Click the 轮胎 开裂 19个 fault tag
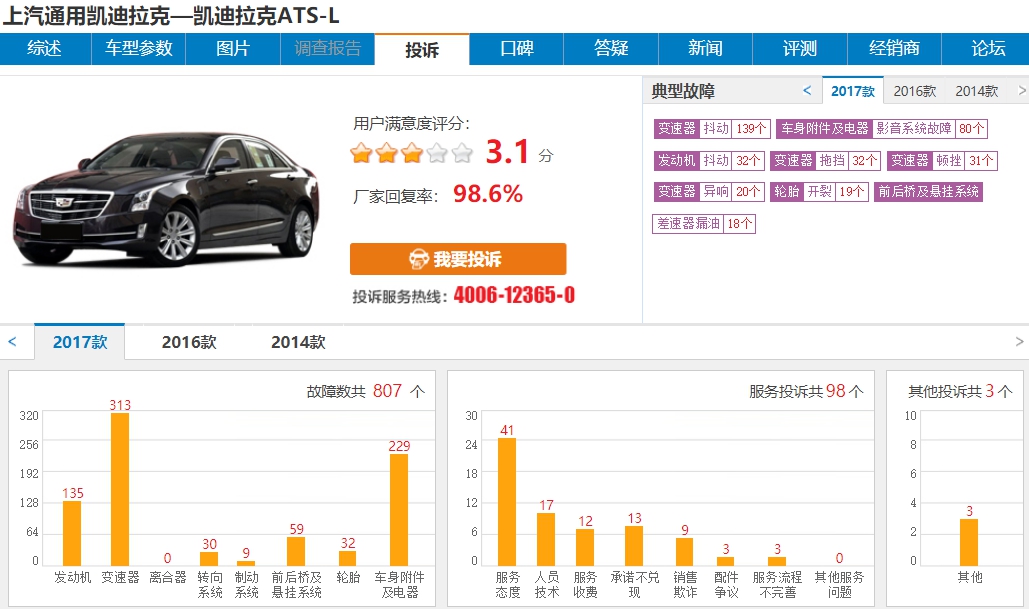The image size is (1029, 609). [819, 192]
